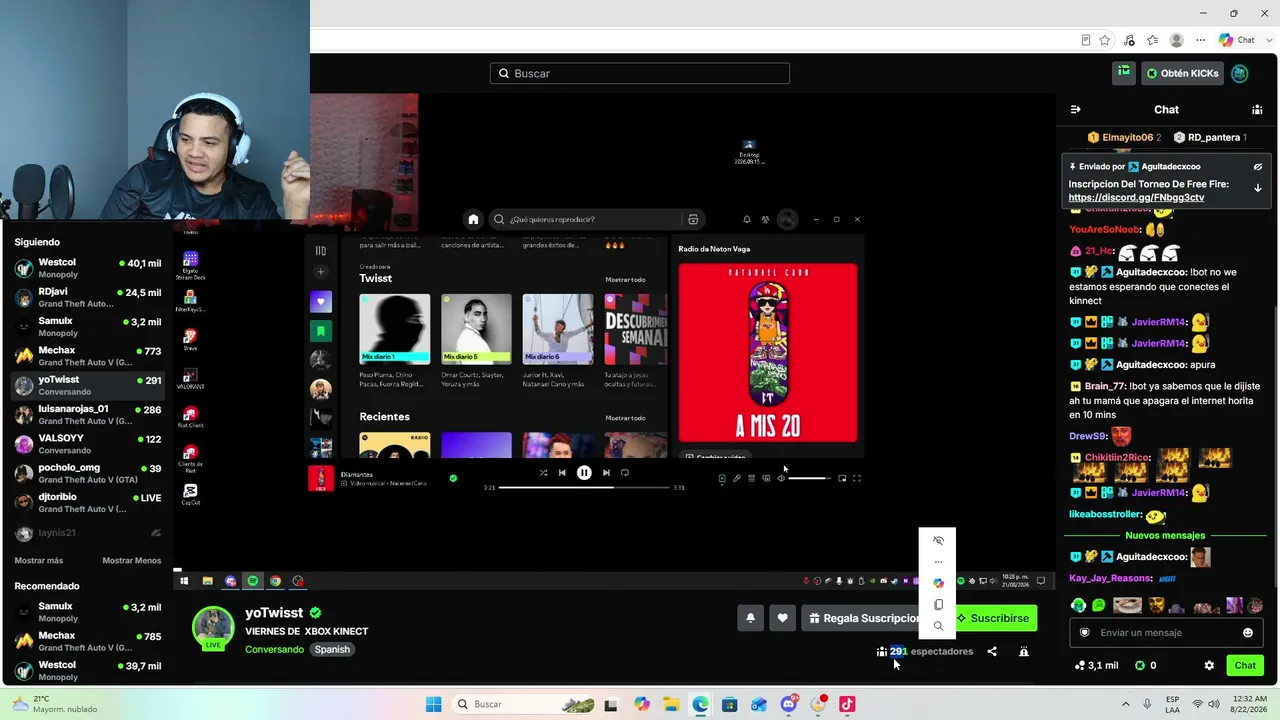The width and height of the screenshot is (1280, 720).
Task: Open Mix diario 6 playlist cover
Action: tap(558, 329)
